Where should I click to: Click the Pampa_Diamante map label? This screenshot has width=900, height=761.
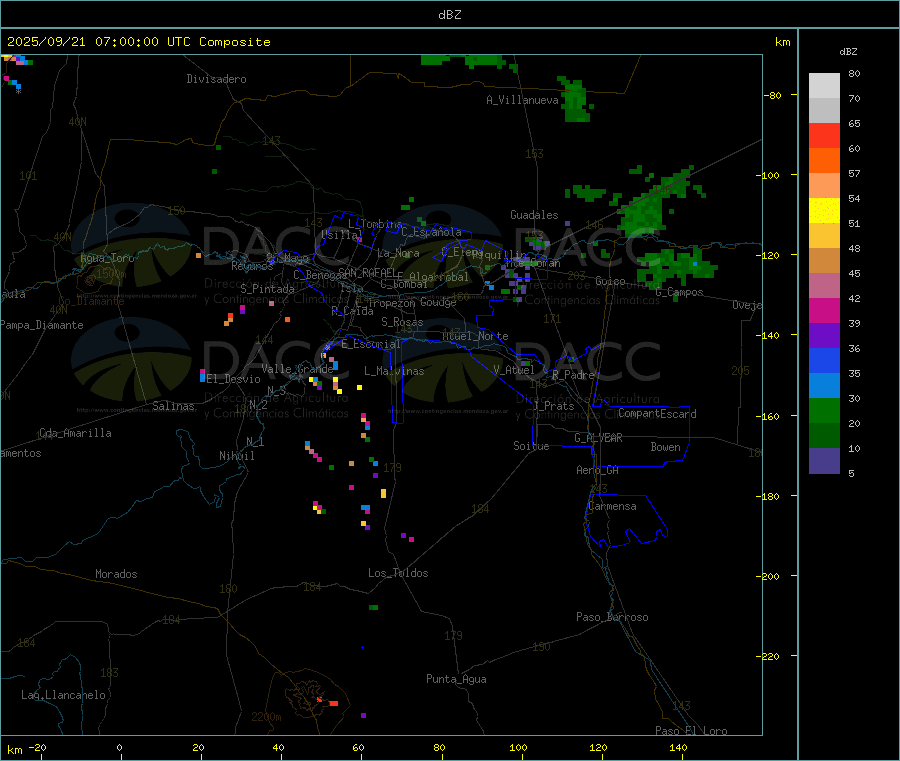click(41, 325)
